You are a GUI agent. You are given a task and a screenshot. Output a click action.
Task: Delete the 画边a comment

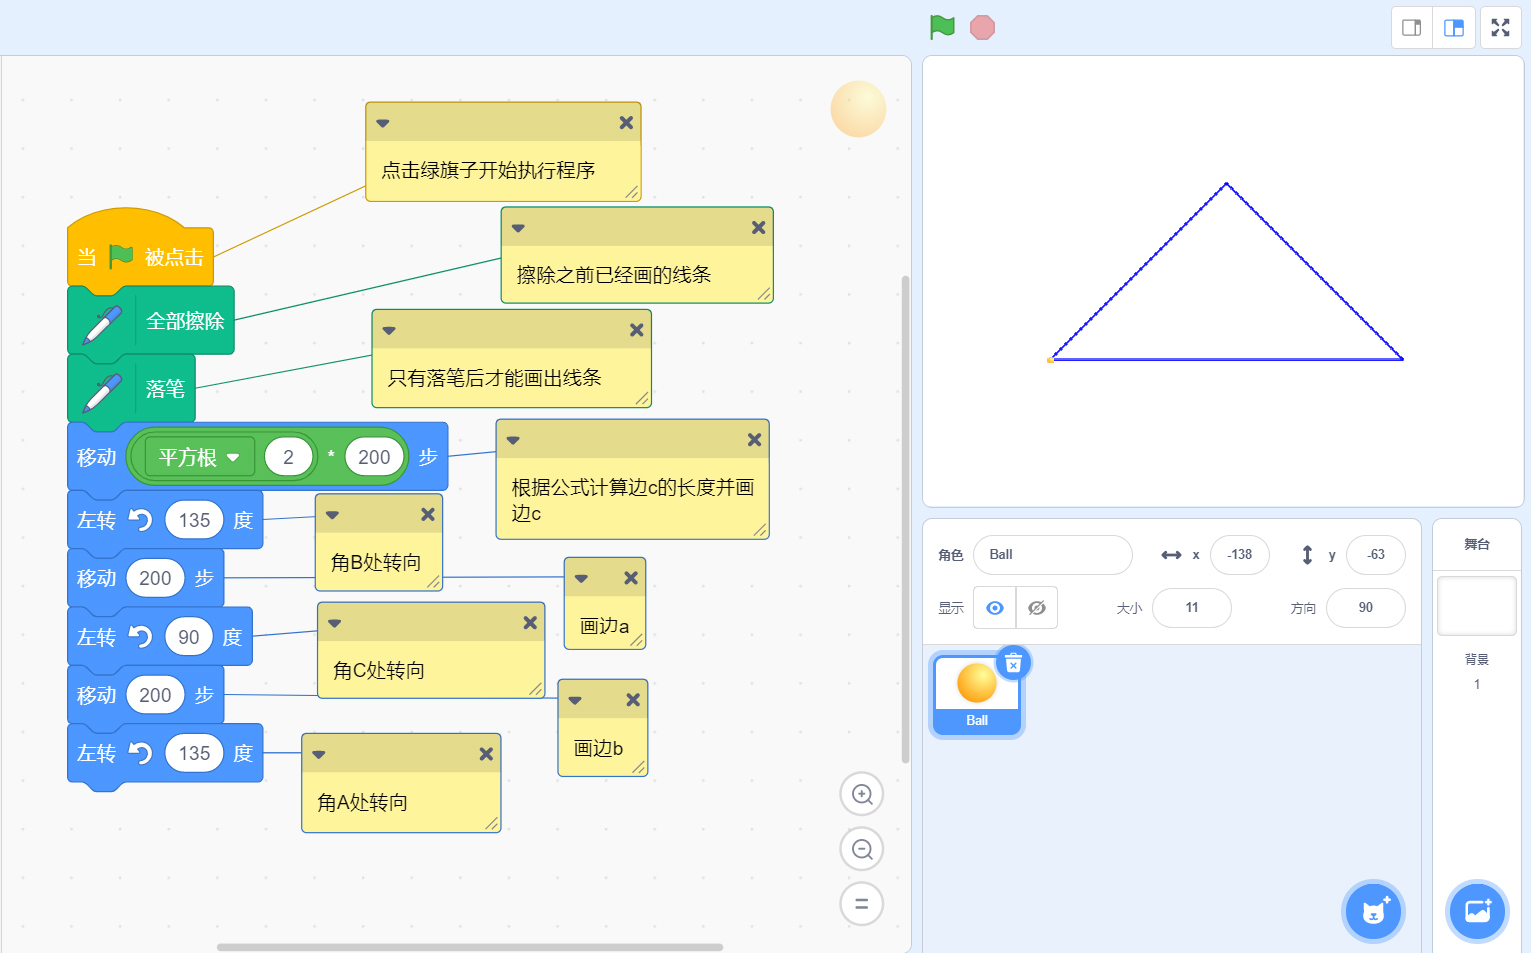631,578
